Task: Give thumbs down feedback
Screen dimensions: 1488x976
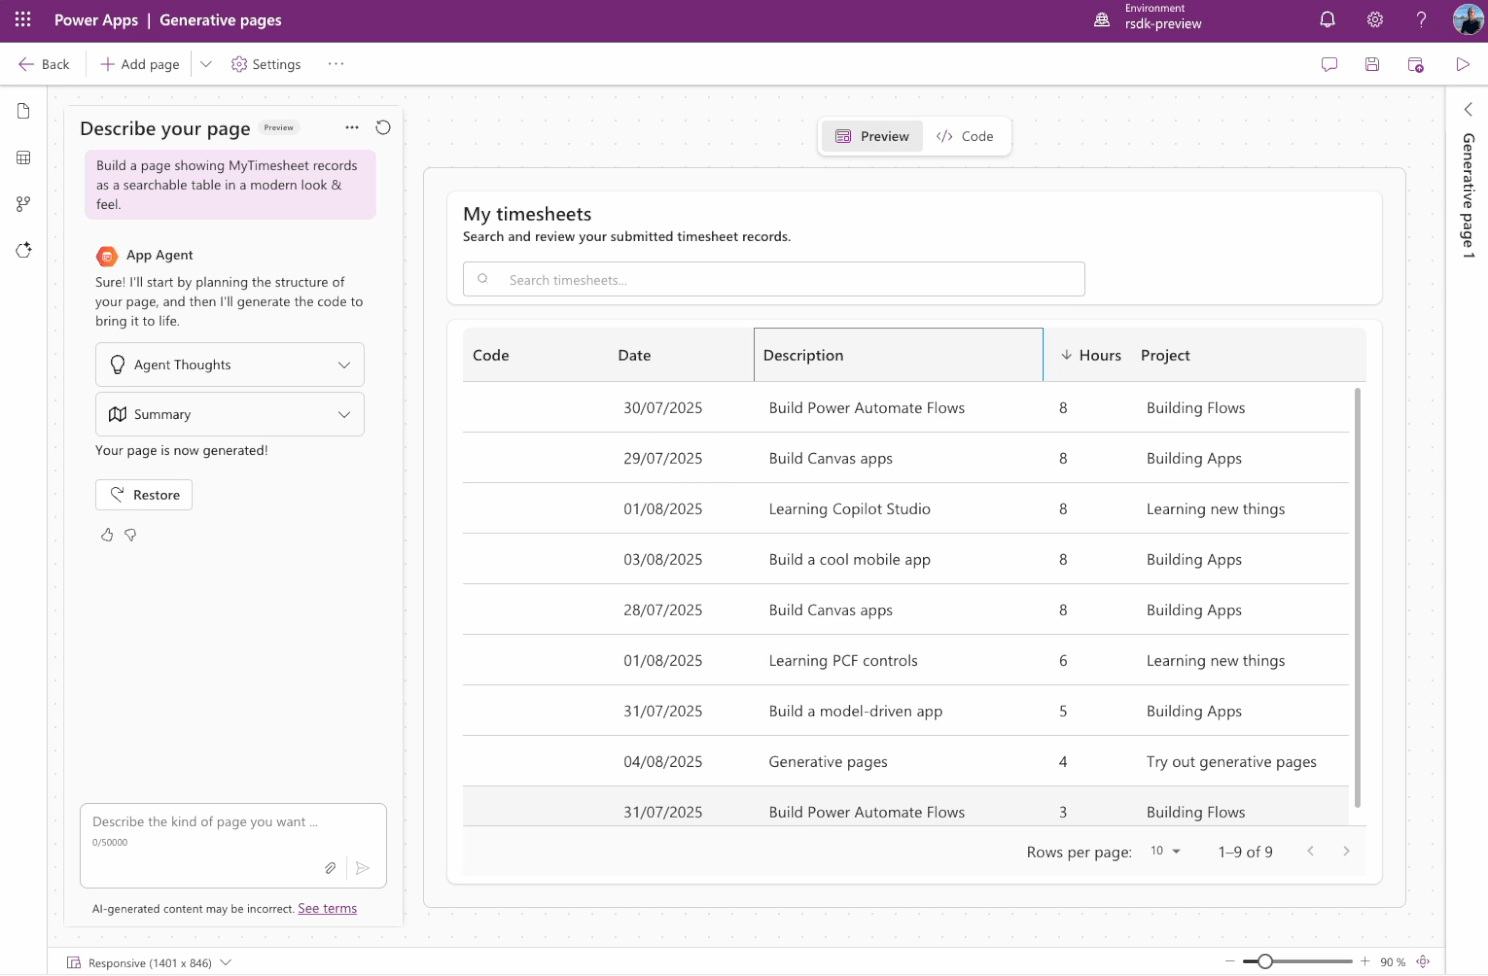Action: pos(130,535)
